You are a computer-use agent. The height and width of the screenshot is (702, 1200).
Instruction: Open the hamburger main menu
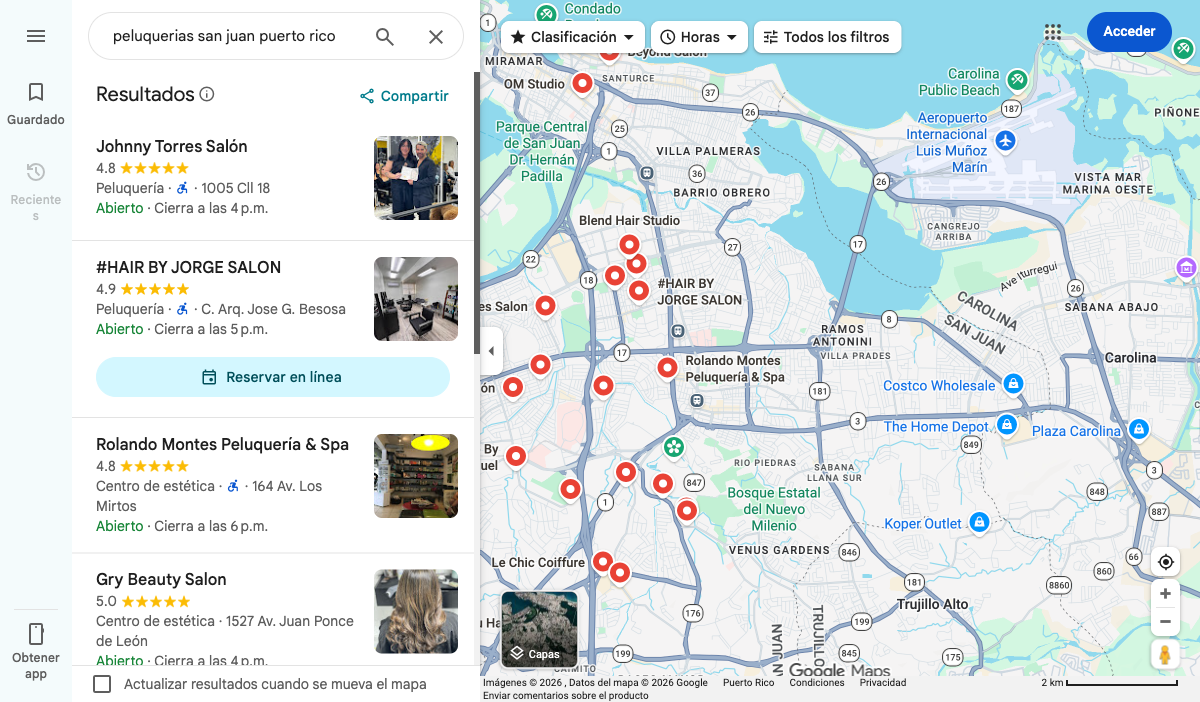(x=36, y=36)
